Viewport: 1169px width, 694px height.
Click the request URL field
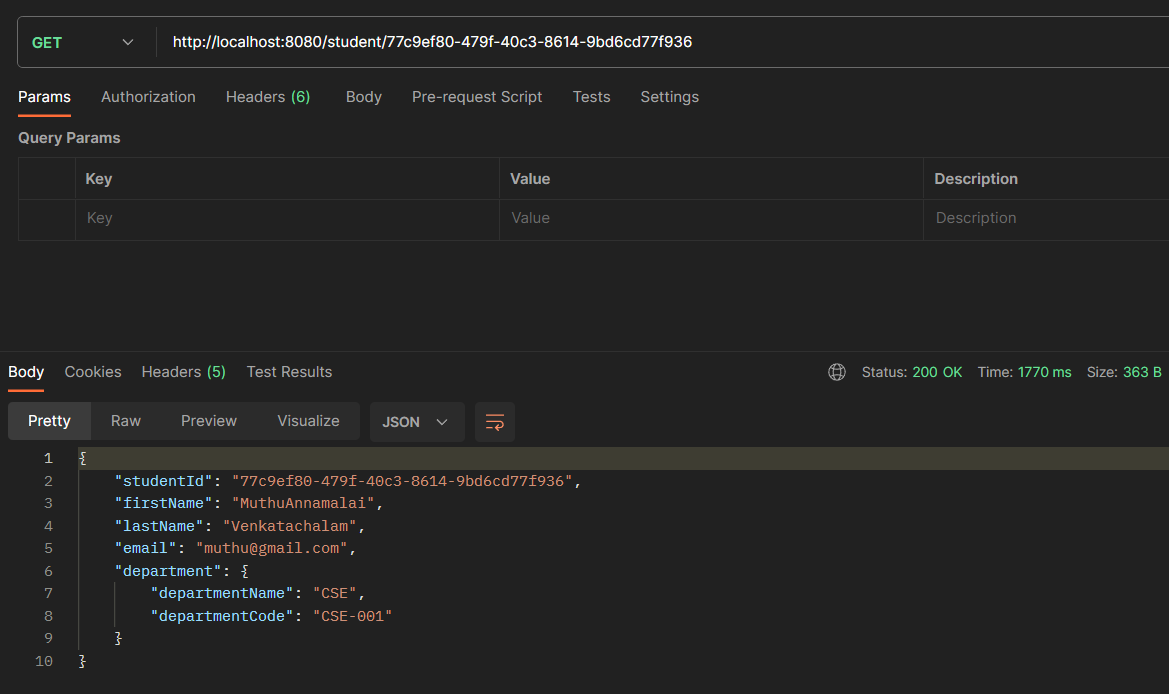pos(664,42)
